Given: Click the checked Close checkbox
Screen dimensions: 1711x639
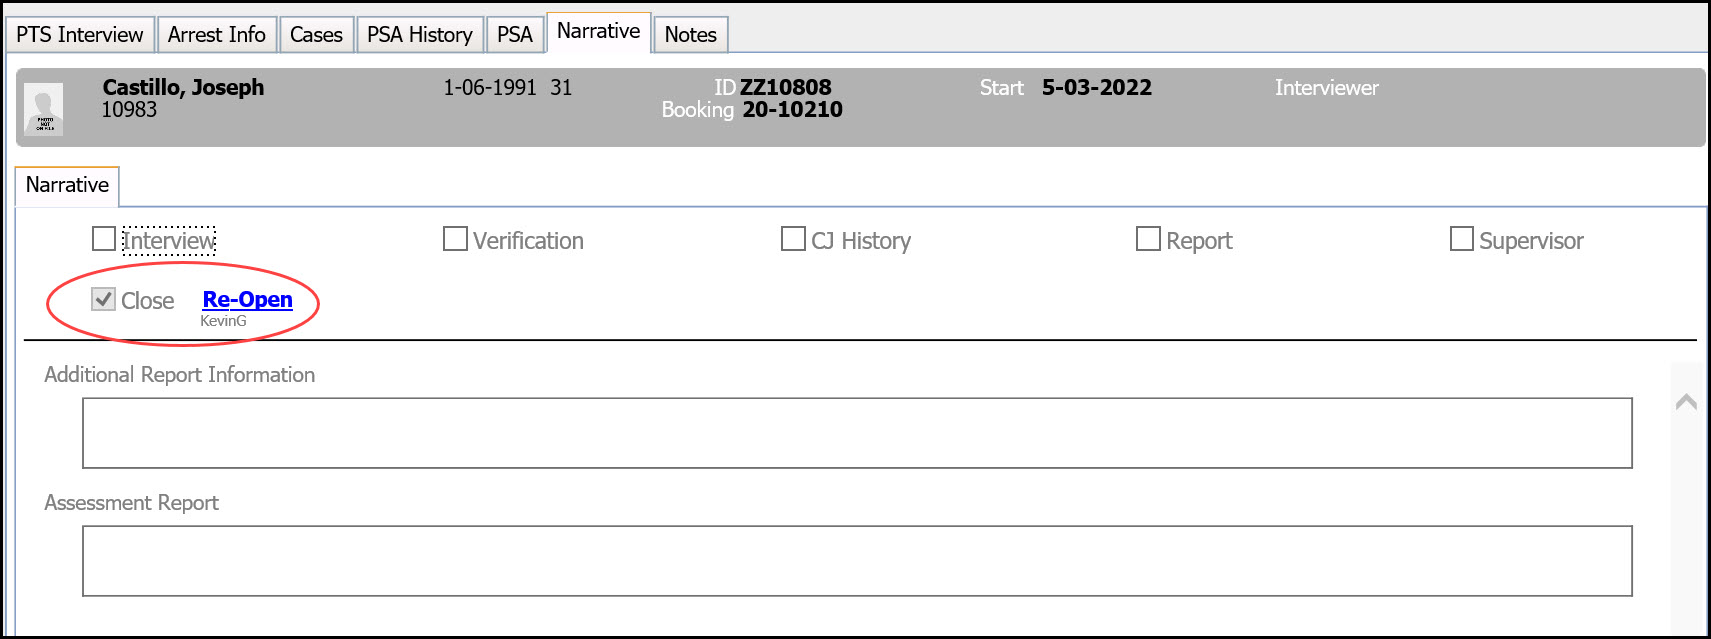Looking at the screenshot, I should [104, 299].
